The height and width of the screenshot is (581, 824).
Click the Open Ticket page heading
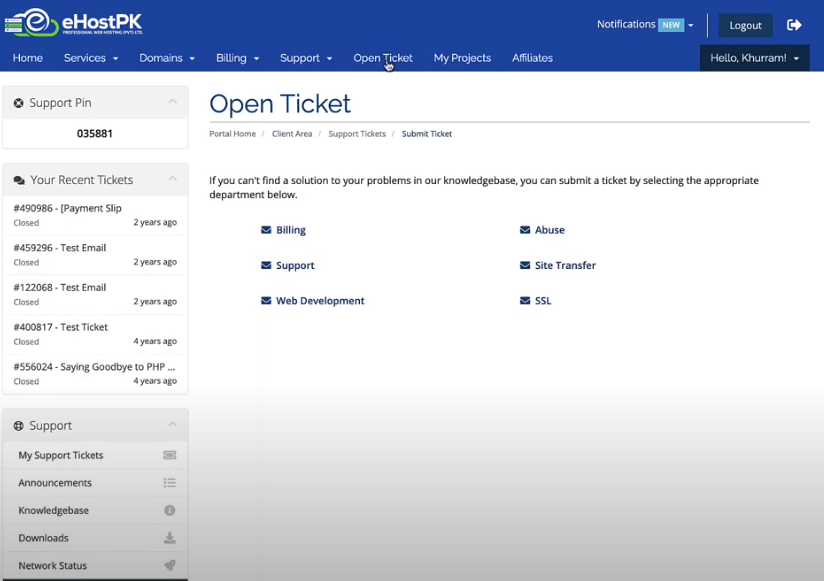click(280, 103)
